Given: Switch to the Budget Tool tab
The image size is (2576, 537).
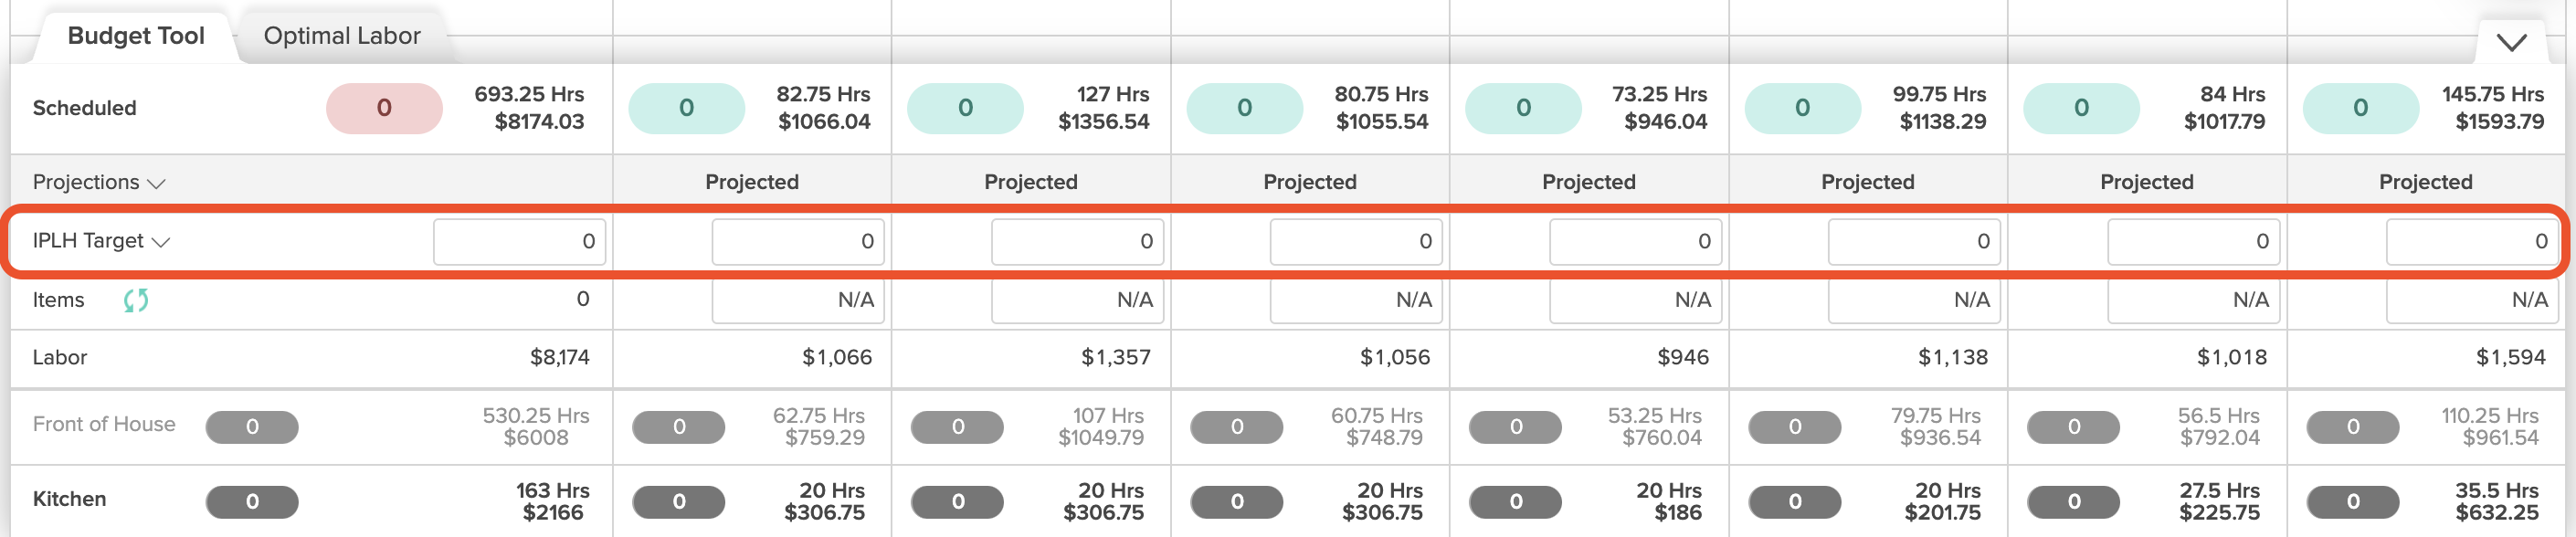Looking at the screenshot, I should pos(136,36).
